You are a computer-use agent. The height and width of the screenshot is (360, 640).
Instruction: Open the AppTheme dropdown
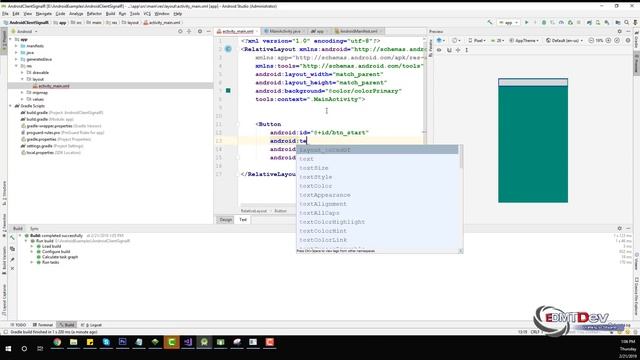(524, 40)
